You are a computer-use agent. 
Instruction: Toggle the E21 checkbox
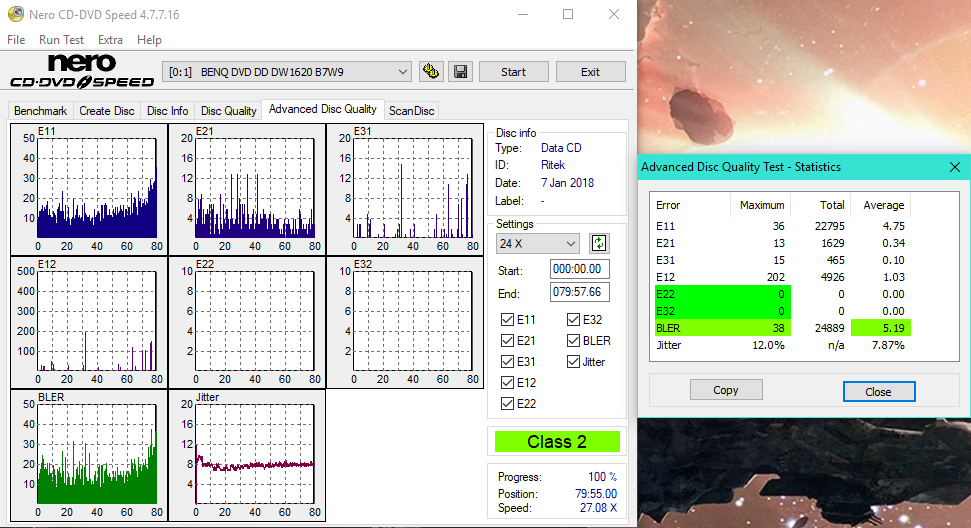click(x=507, y=340)
